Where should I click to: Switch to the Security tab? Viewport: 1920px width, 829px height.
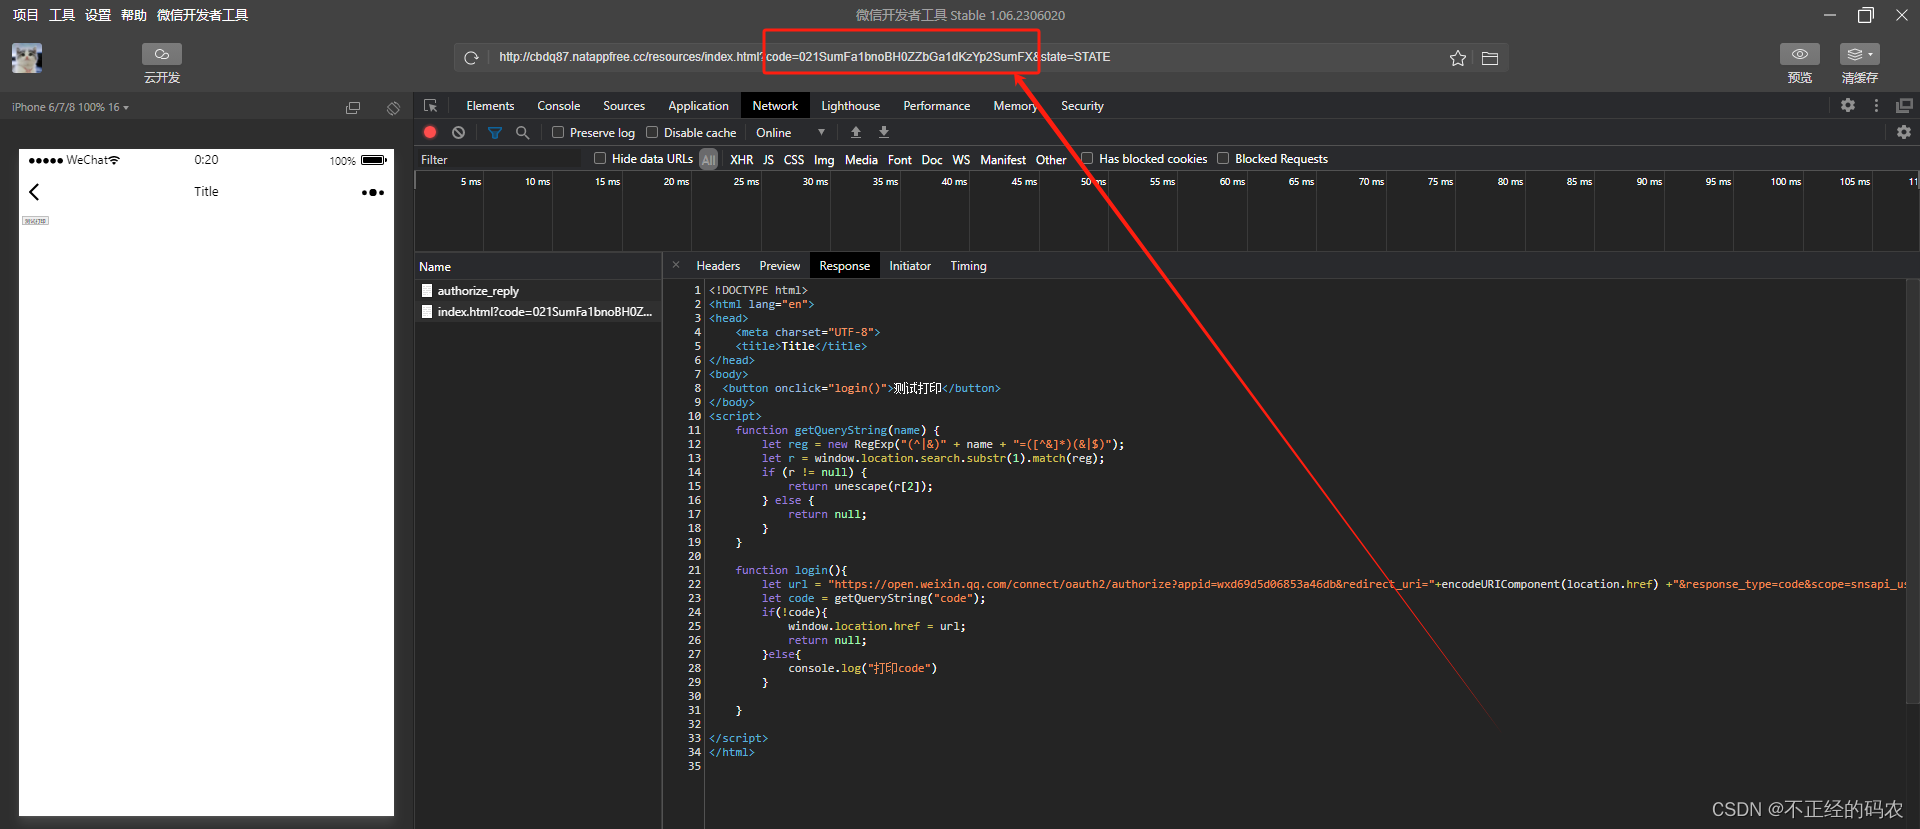(x=1082, y=105)
